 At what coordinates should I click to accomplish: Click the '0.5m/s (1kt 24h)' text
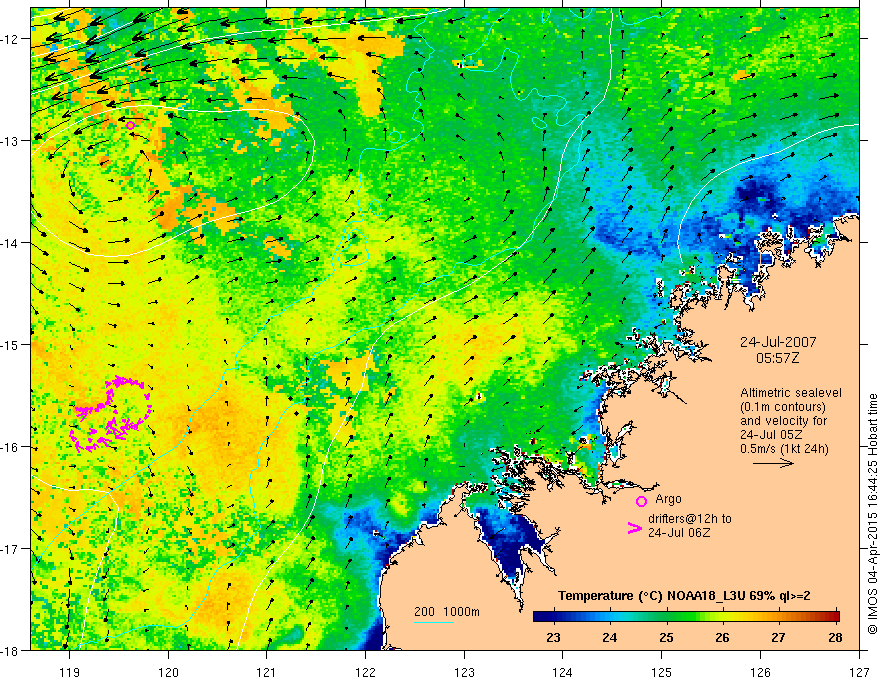coord(784,449)
